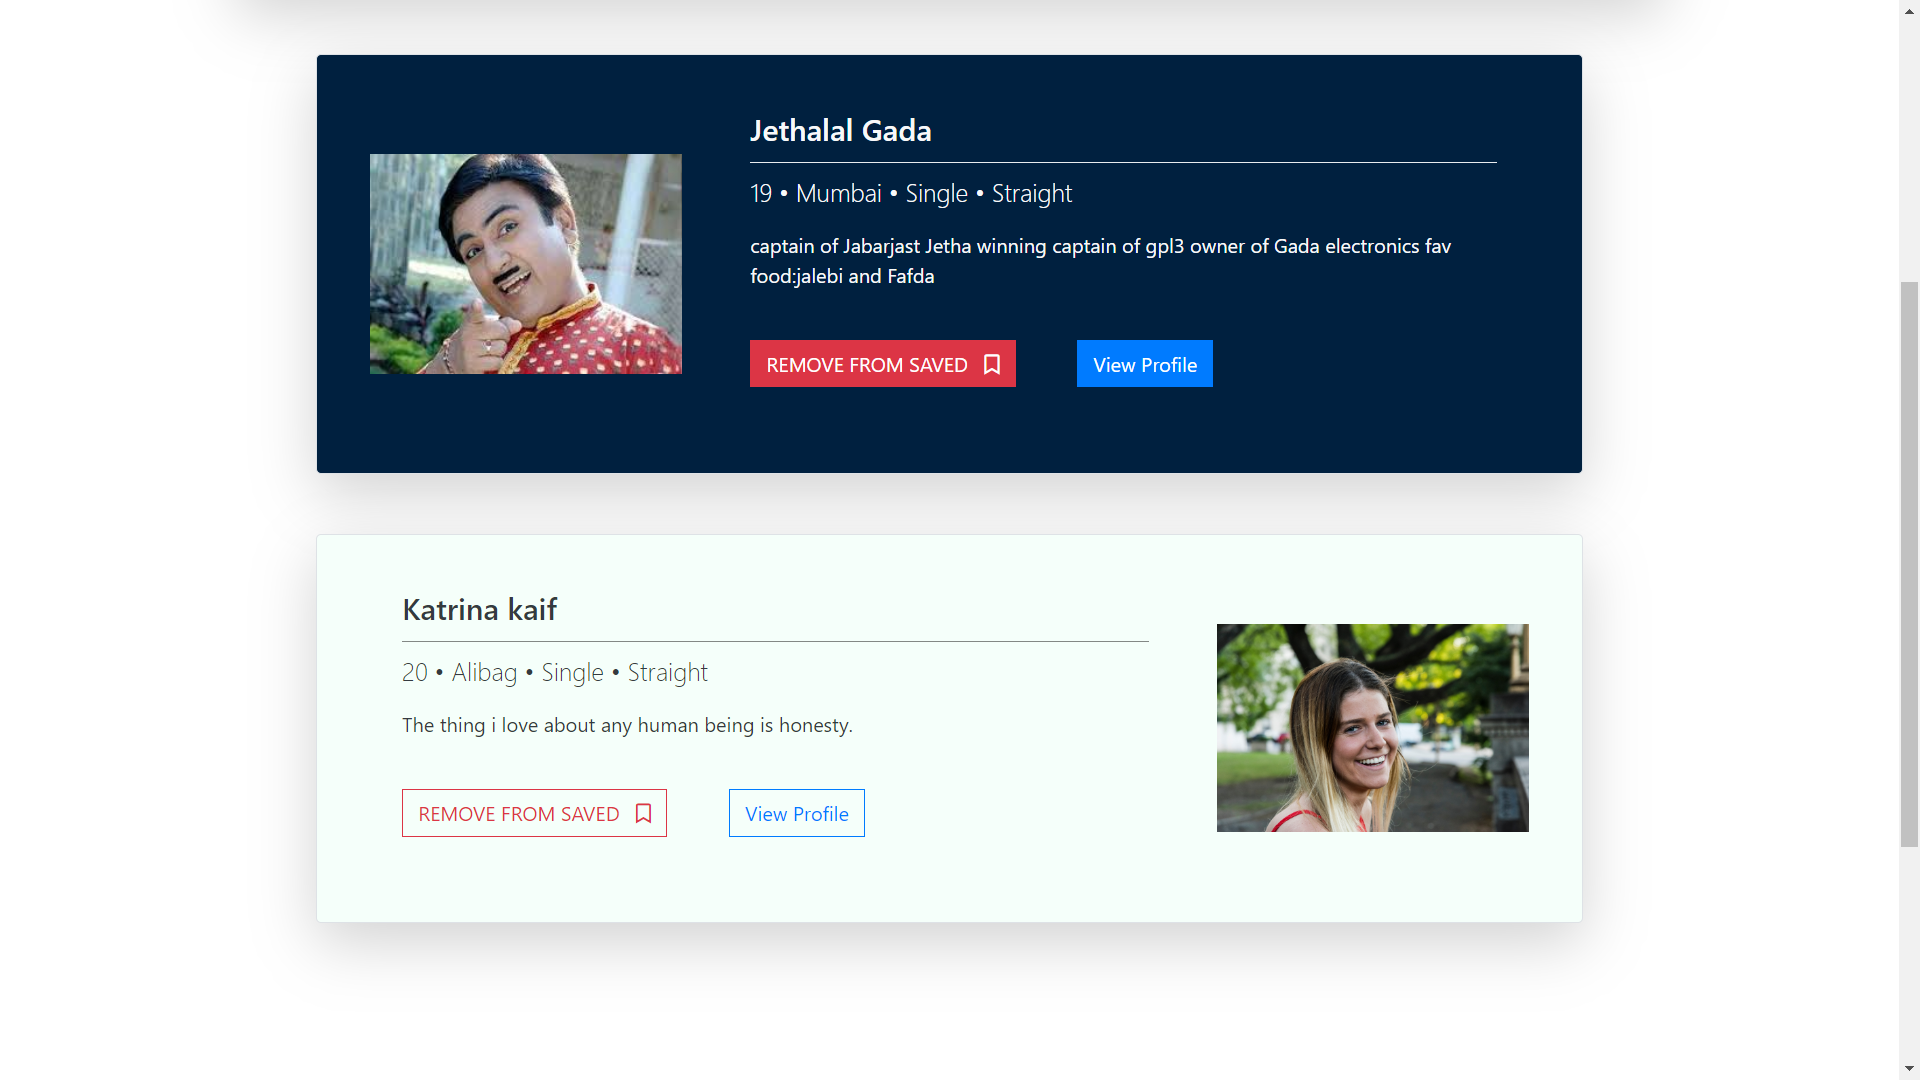Open Jethalal Gada's profile photo
This screenshot has width=1920, height=1080.
point(526,264)
